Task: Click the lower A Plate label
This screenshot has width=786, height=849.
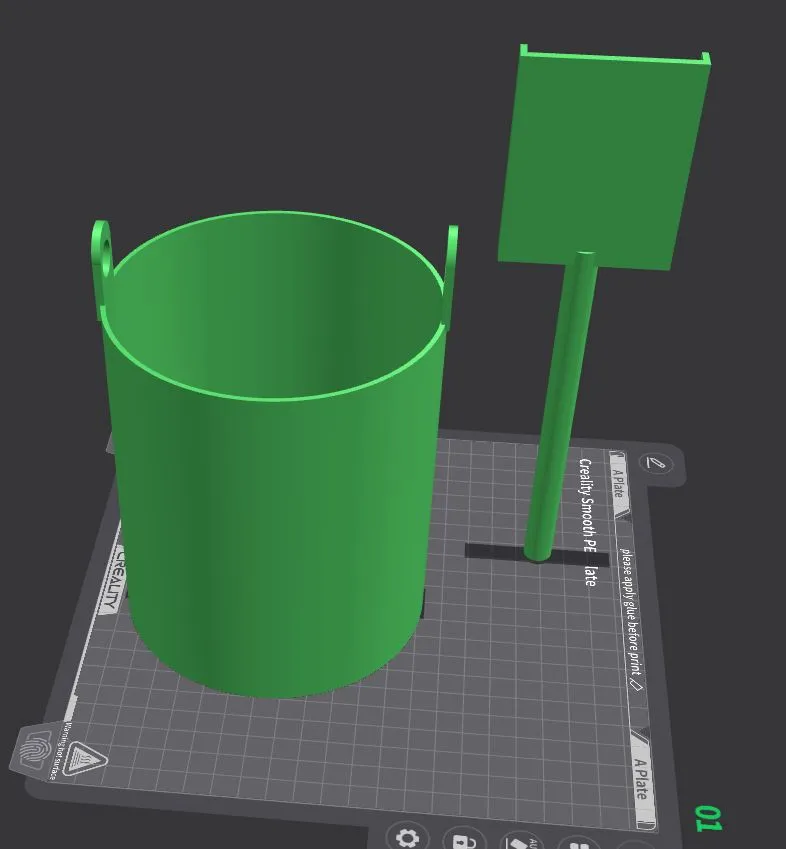Action: (x=640, y=779)
